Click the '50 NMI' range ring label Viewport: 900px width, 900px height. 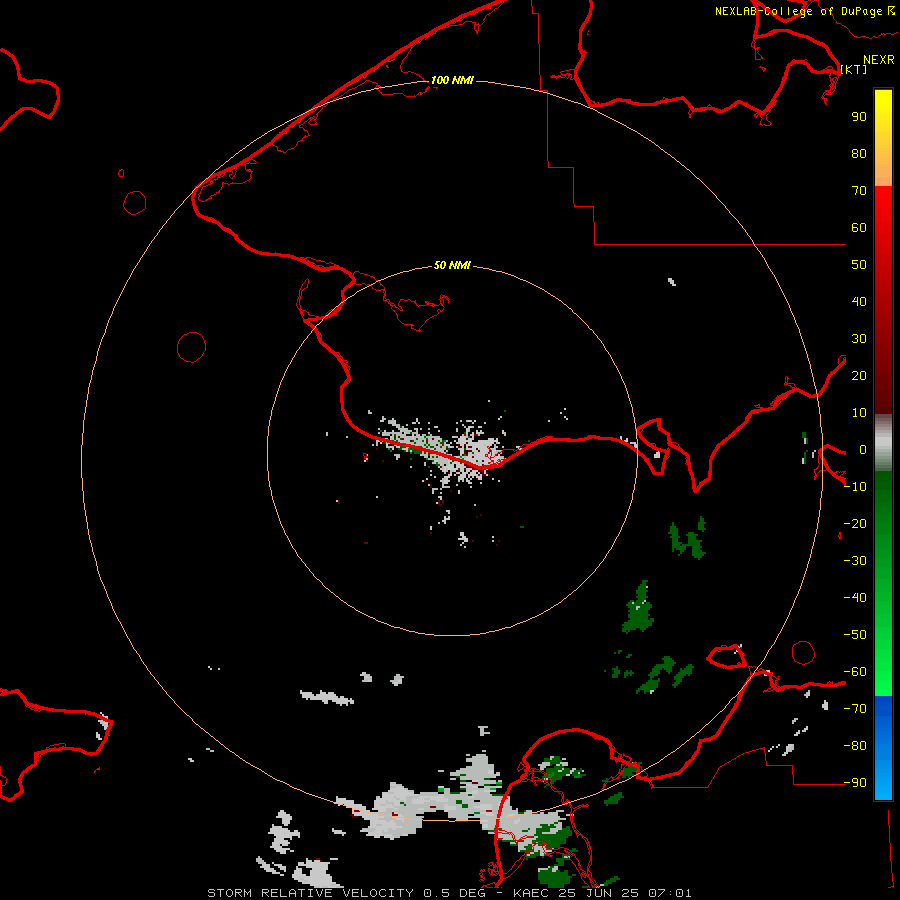[452, 265]
